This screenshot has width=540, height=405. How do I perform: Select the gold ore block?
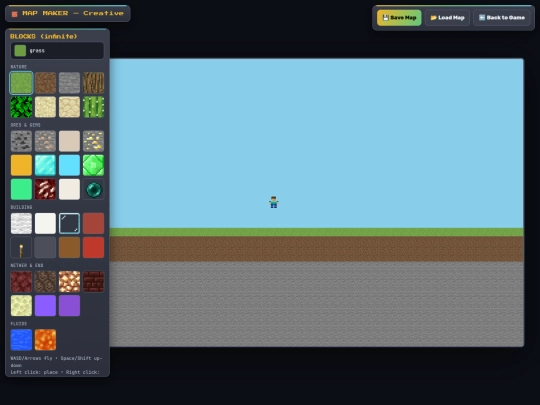point(93,141)
